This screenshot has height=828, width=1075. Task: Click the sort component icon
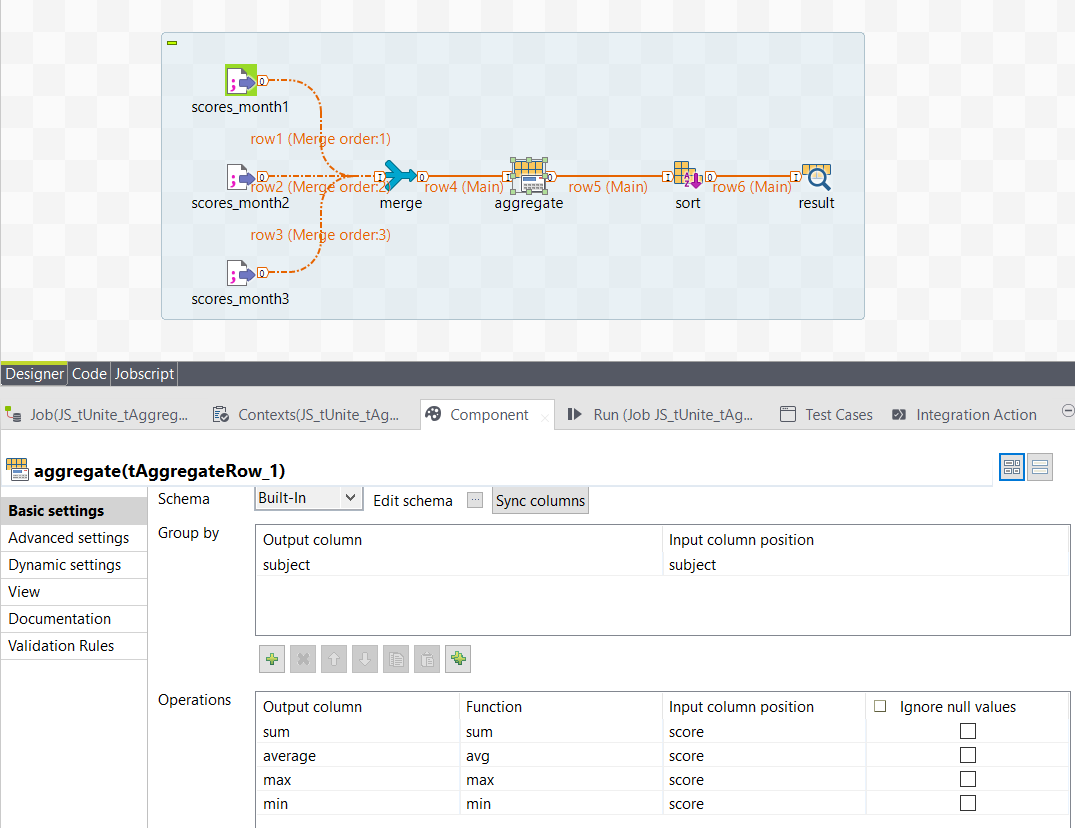pos(687,176)
